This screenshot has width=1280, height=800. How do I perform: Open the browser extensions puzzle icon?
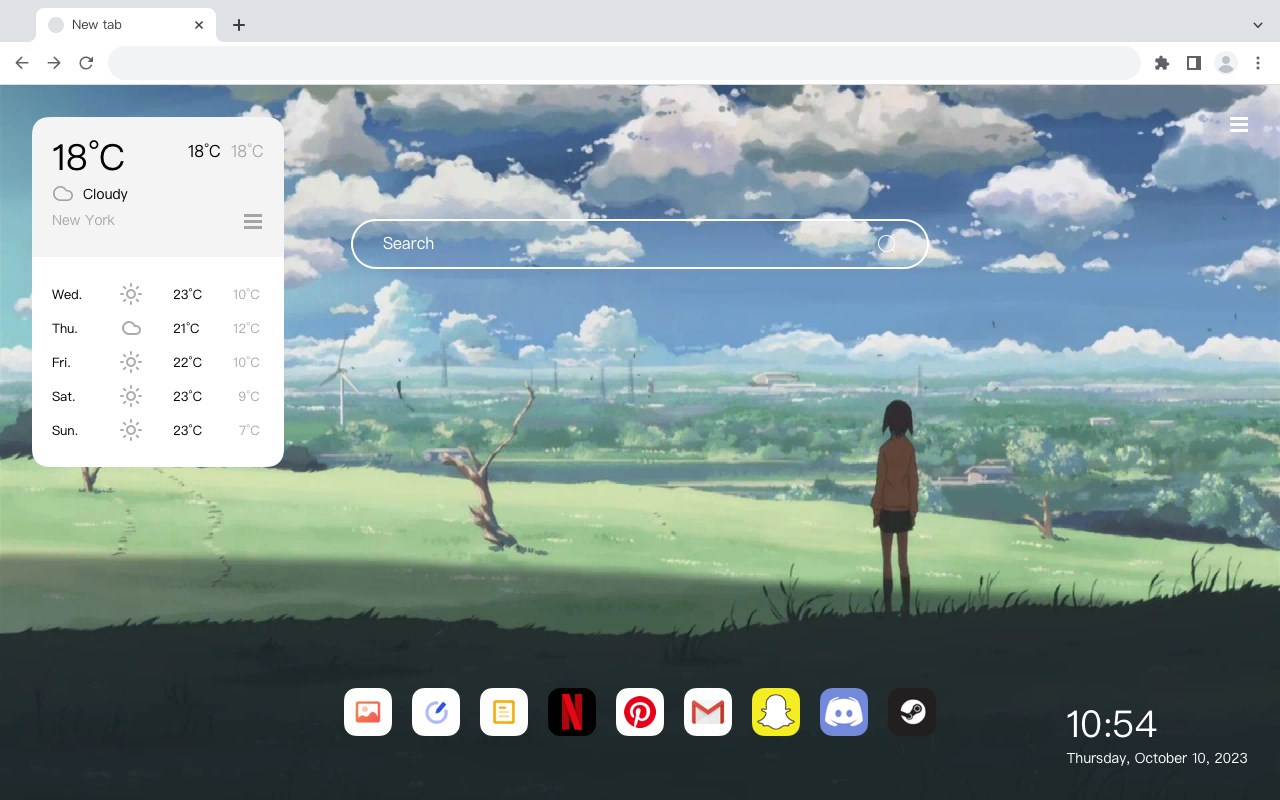(1161, 63)
